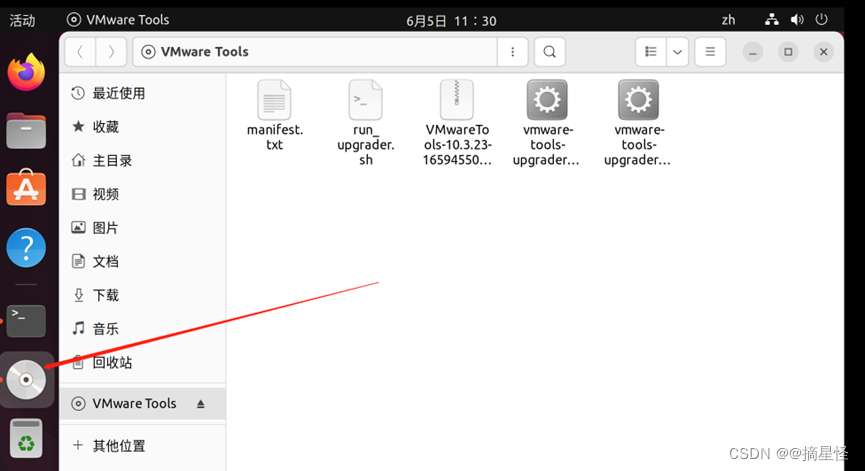Image resolution: width=865 pixels, height=471 pixels.
Task: Click the volume icon in top bar
Action: (x=797, y=20)
